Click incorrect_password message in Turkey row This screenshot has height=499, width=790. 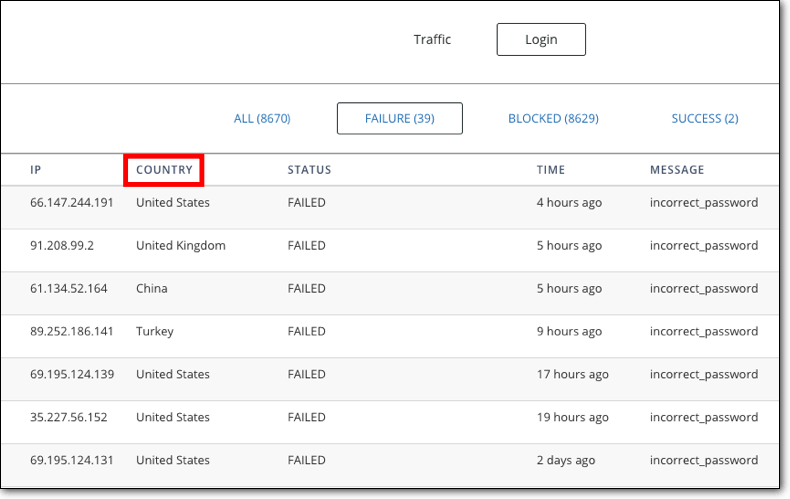(704, 331)
